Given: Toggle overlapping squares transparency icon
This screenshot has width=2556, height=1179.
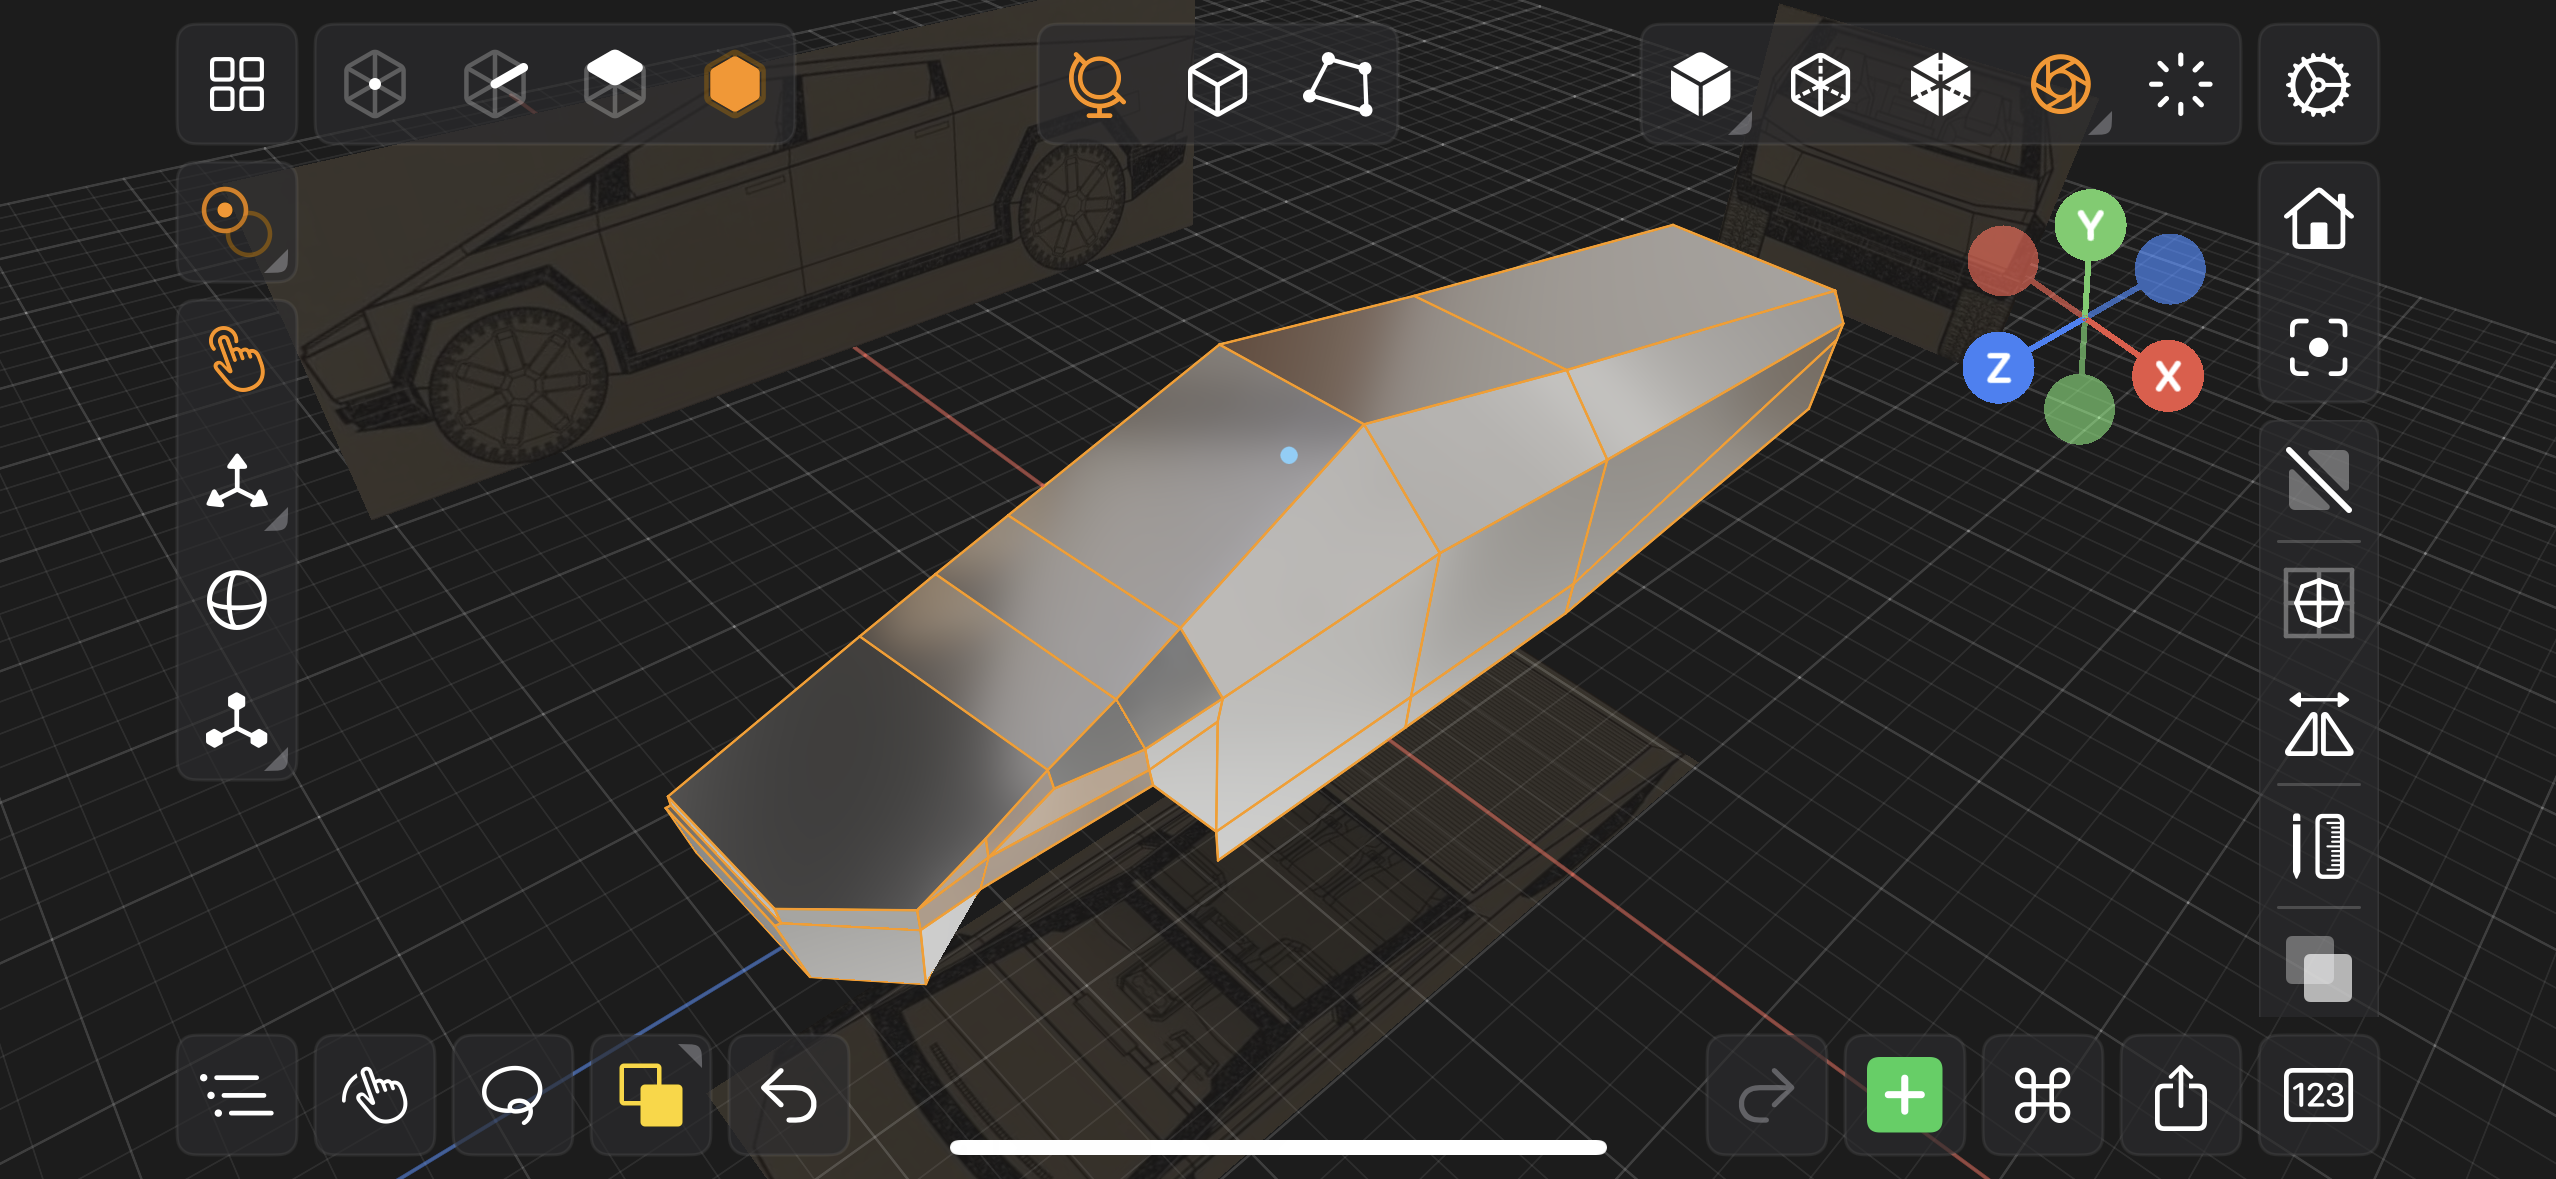Looking at the screenshot, I should 2318,968.
